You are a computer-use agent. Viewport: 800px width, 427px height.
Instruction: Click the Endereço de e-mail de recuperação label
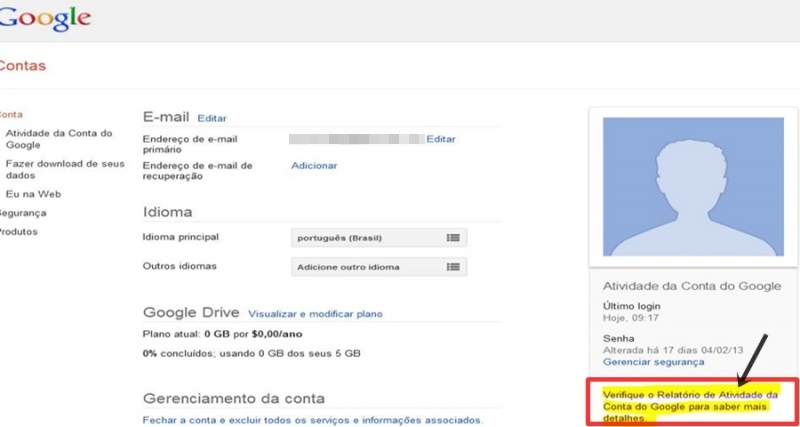click(x=197, y=171)
